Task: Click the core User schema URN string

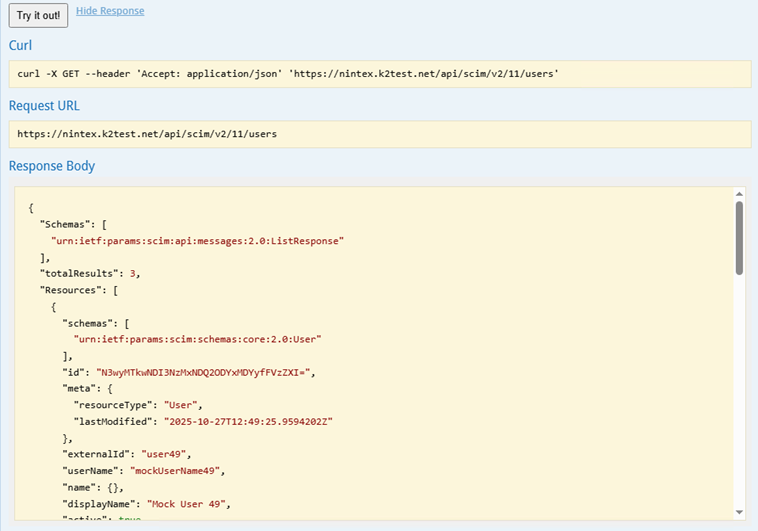Action: coord(198,339)
